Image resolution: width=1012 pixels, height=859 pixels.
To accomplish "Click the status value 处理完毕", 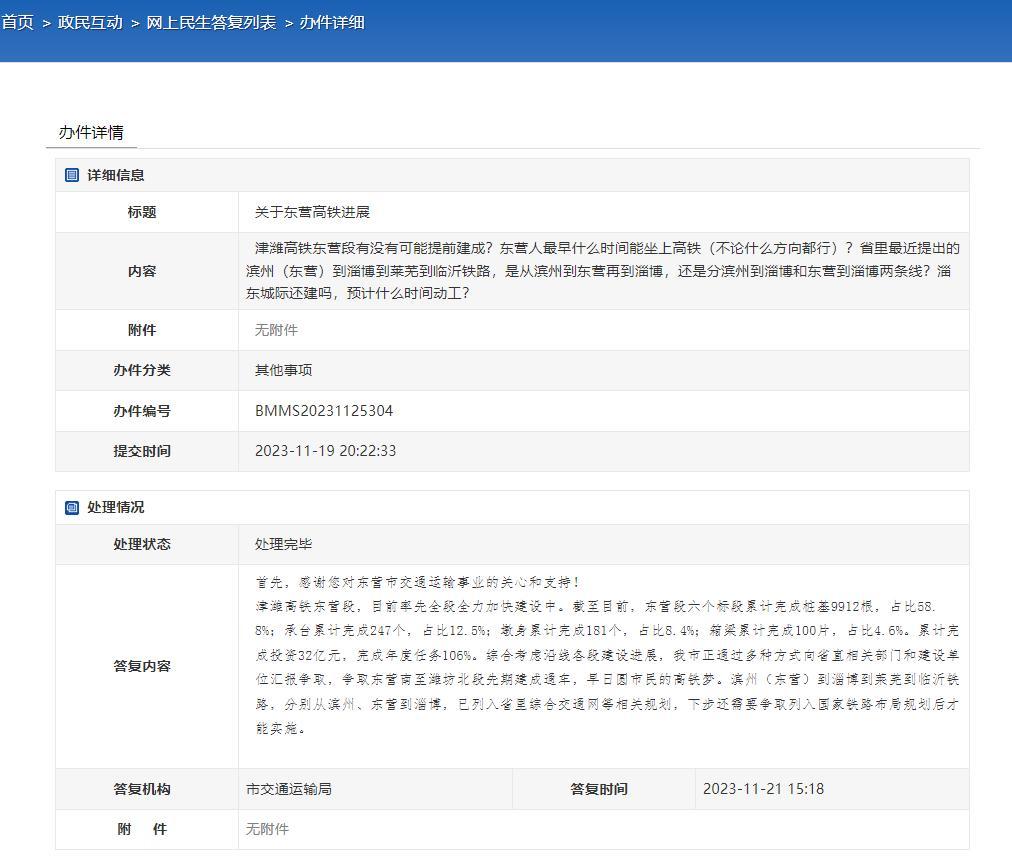I will [283, 544].
